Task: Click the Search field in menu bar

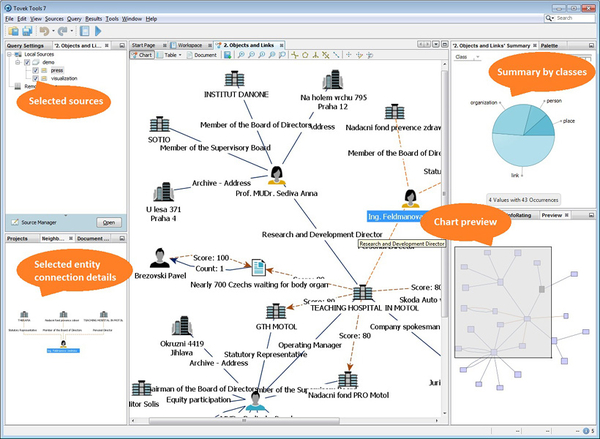Action: (569, 18)
